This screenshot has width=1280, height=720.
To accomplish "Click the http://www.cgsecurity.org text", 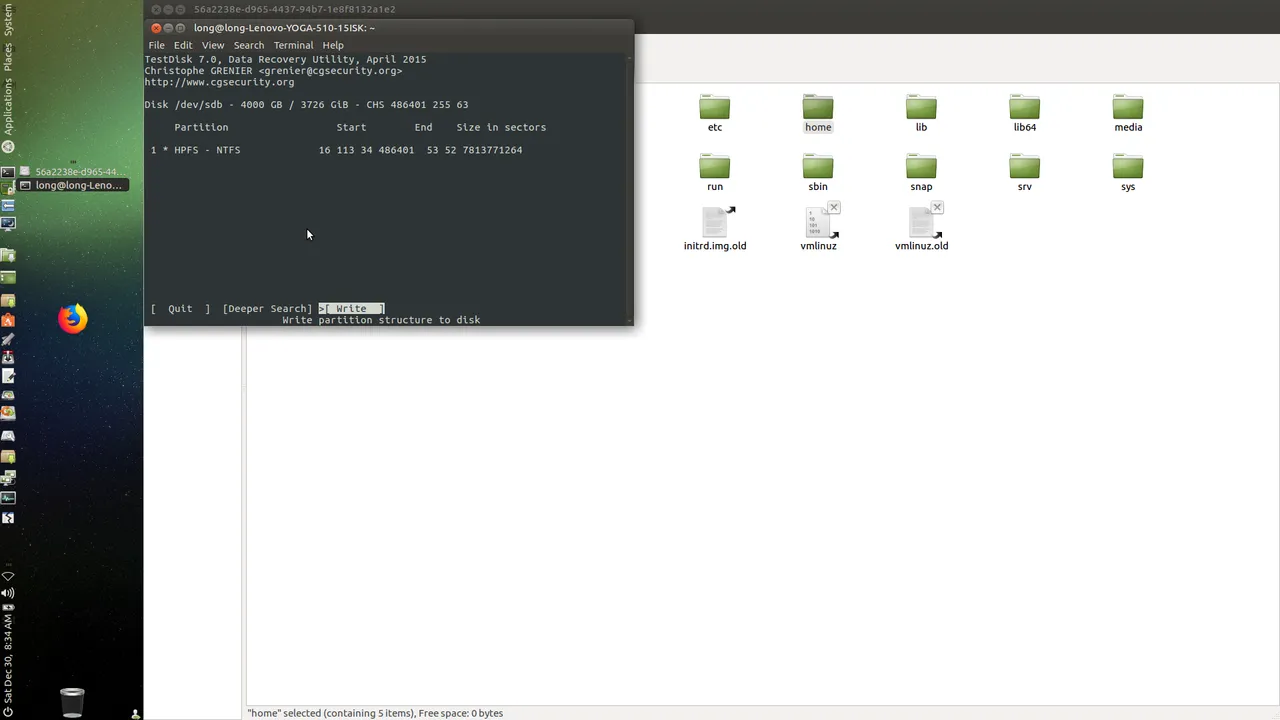I will tap(219, 82).
